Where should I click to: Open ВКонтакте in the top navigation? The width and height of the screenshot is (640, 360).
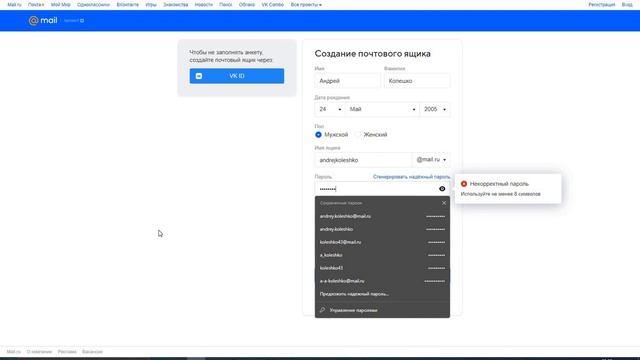pos(127,5)
